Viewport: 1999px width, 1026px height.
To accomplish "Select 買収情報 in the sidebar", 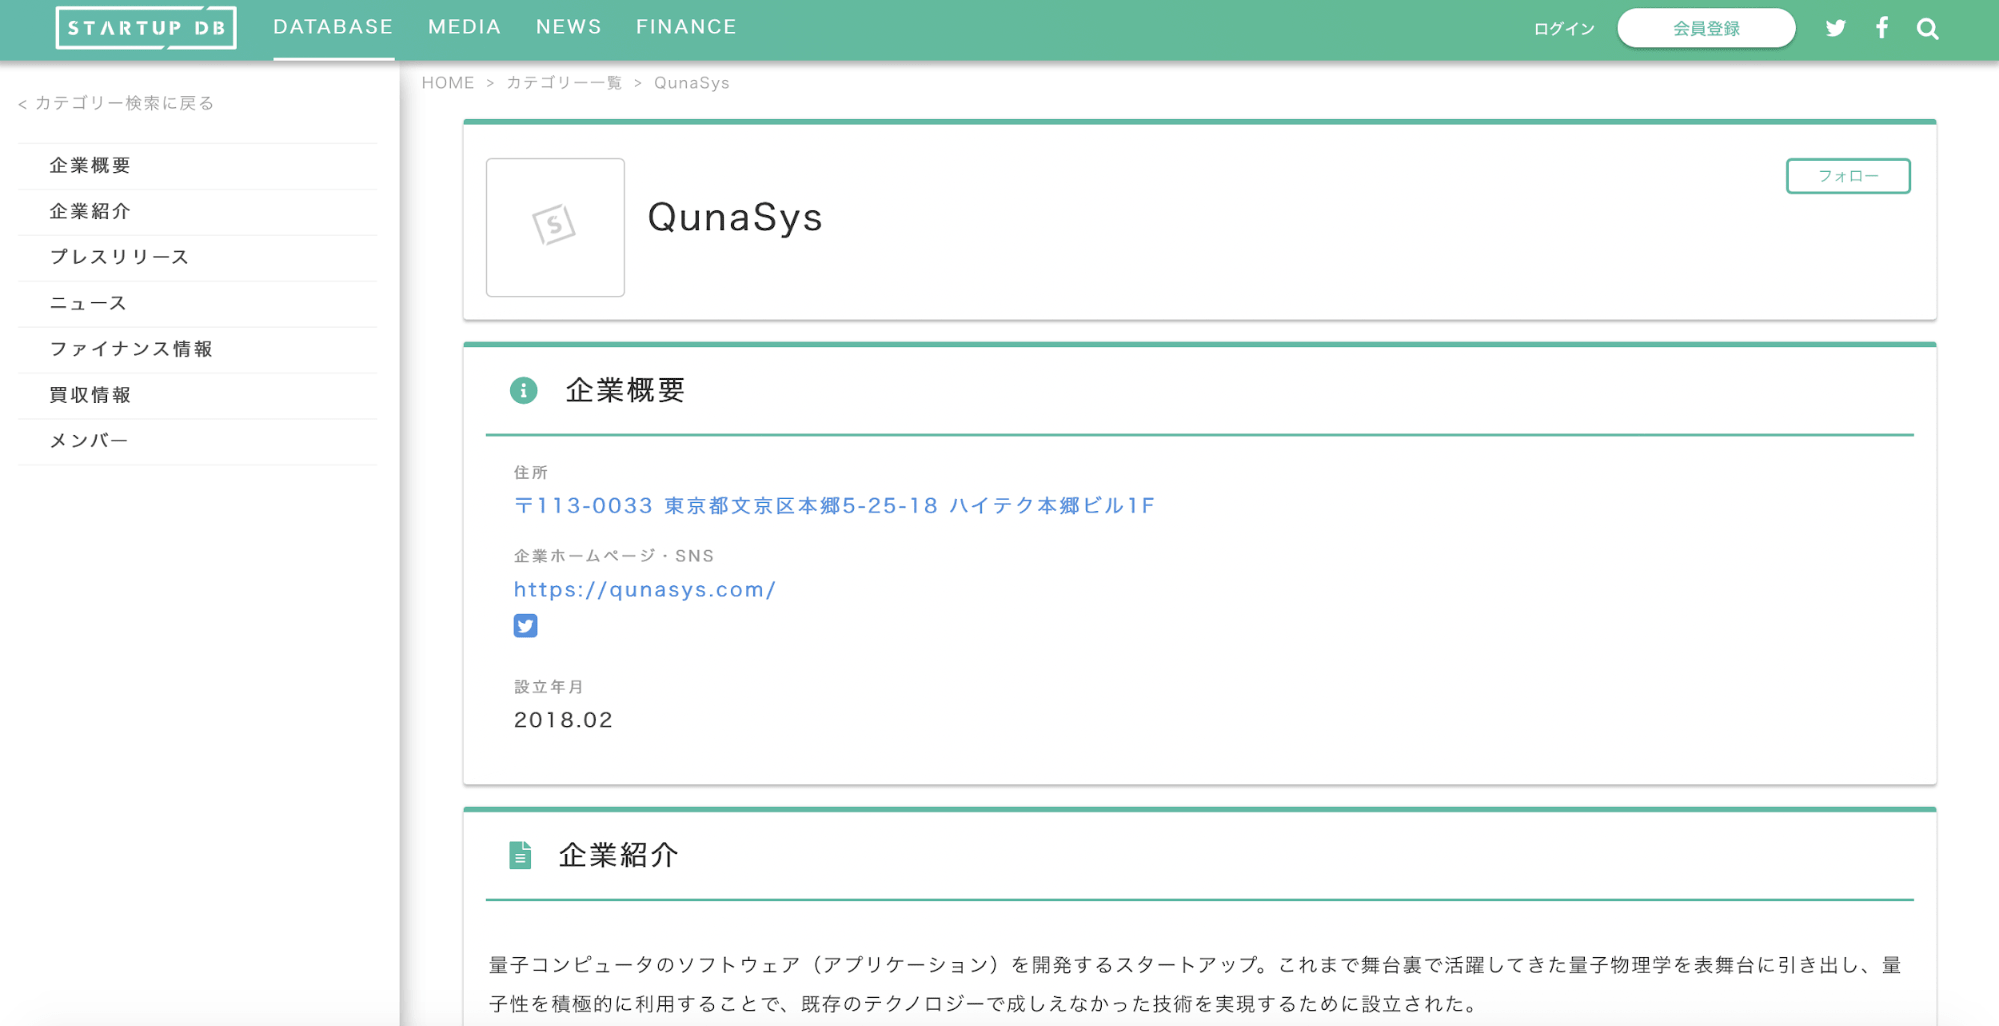I will 198,396.
